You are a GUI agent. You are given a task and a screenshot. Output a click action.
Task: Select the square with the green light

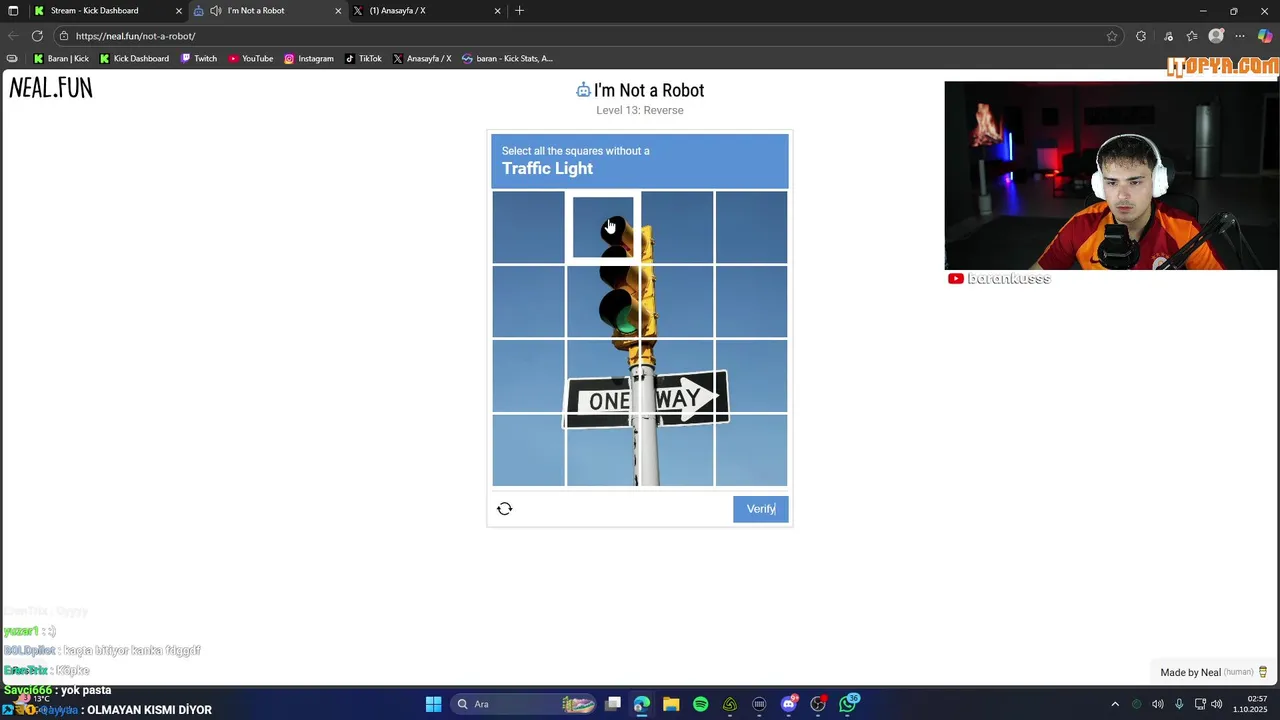(x=603, y=301)
